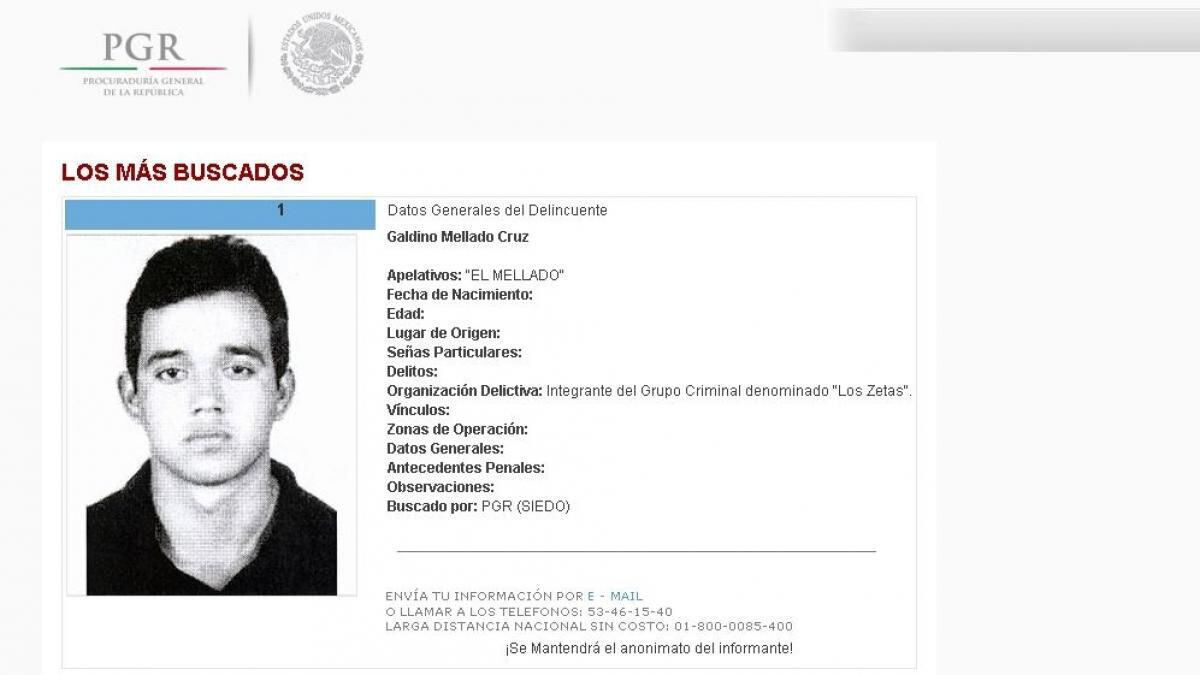Viewport: 1200px width, 675px height.
Task: Open the E - MAIL link
Action: [615, 596]
